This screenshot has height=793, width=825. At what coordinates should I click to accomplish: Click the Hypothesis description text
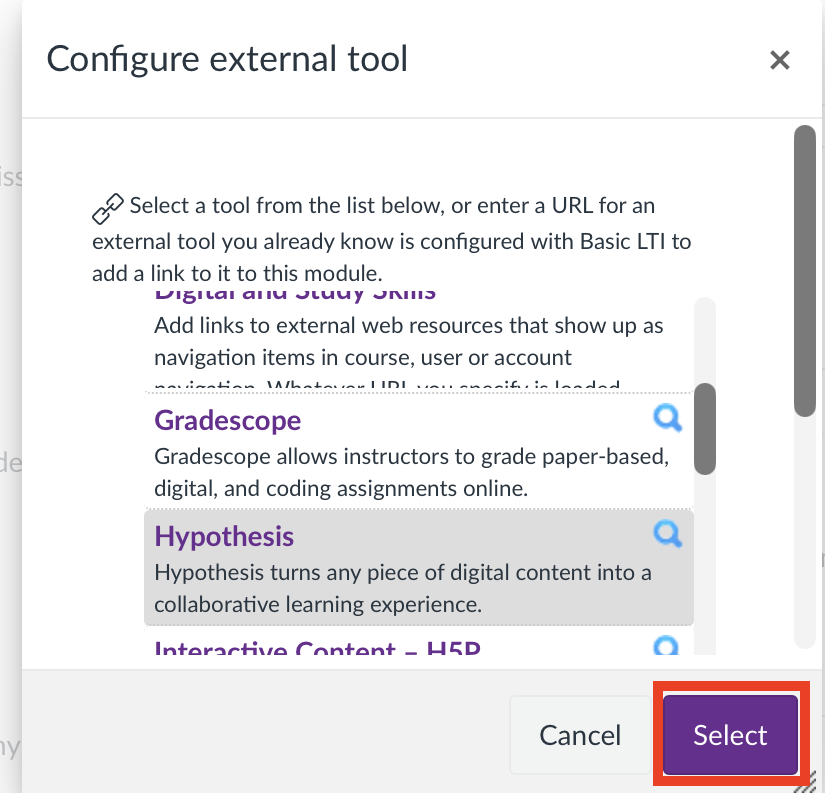pyautogui.click(x=402, y=588)
